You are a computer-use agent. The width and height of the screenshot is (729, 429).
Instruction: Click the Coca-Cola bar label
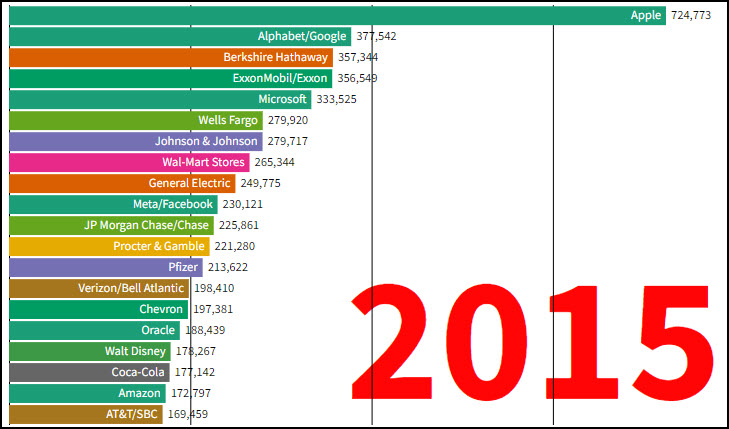(x=138, y=372)
